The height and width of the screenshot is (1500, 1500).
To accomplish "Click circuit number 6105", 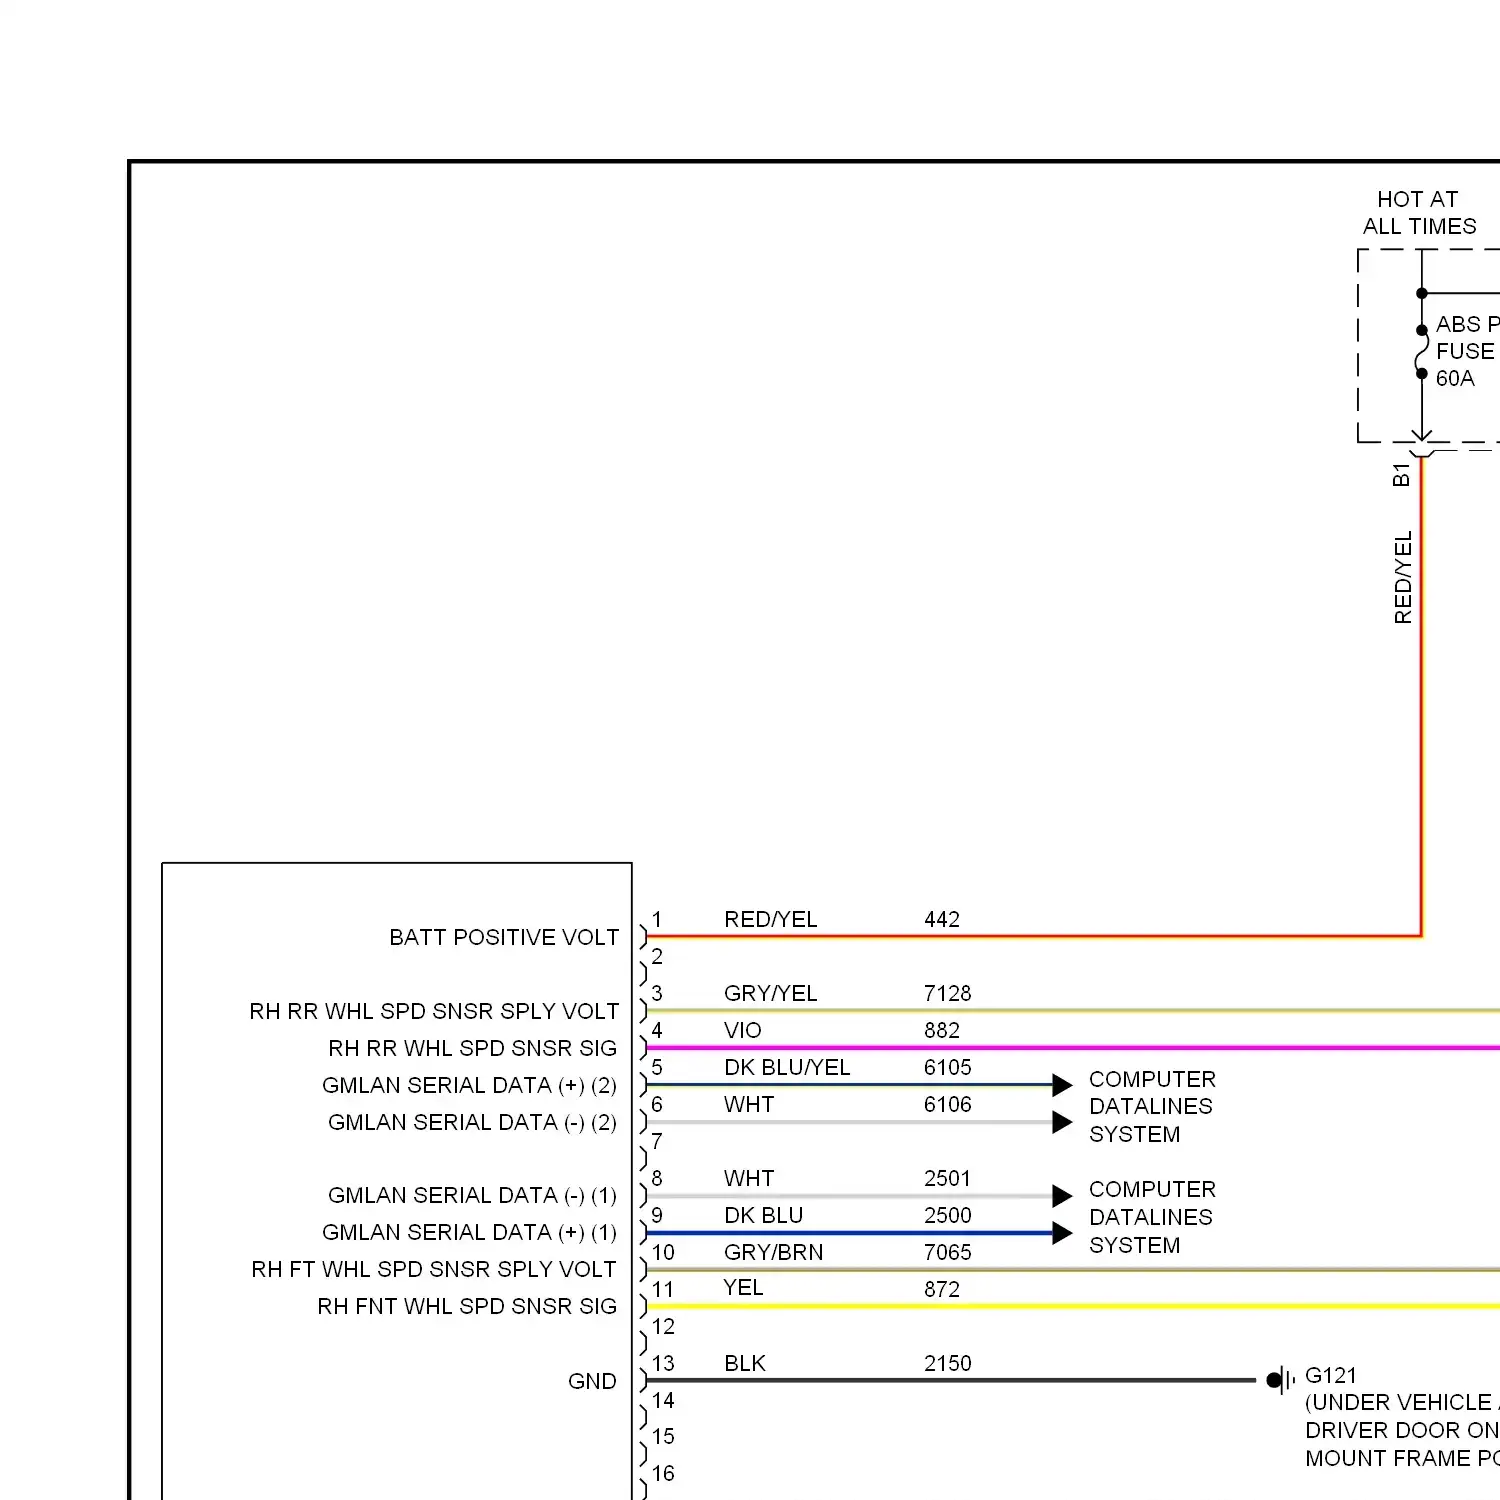I will 947,1067.
